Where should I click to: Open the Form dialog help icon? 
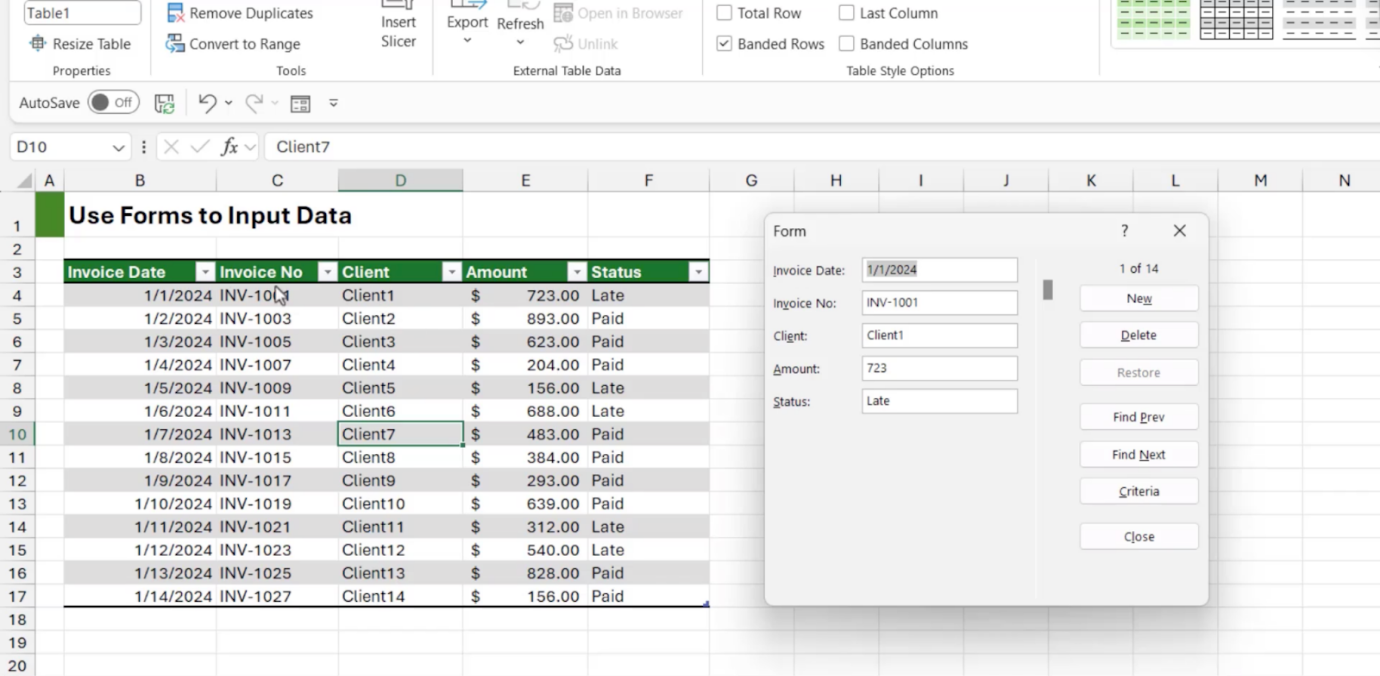(x=1124, y=230)
